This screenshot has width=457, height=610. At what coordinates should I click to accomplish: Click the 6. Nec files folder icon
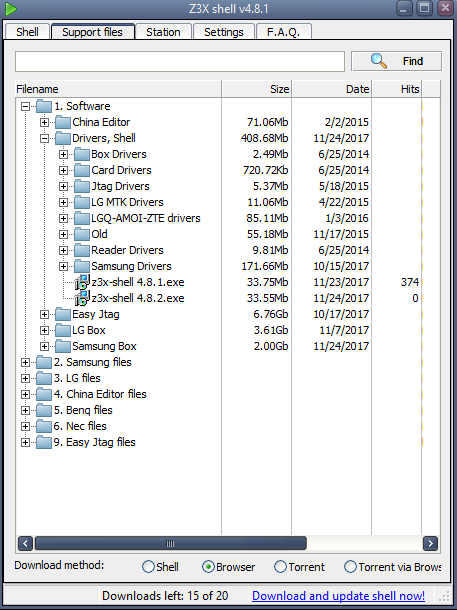click(x=44, y=426)
